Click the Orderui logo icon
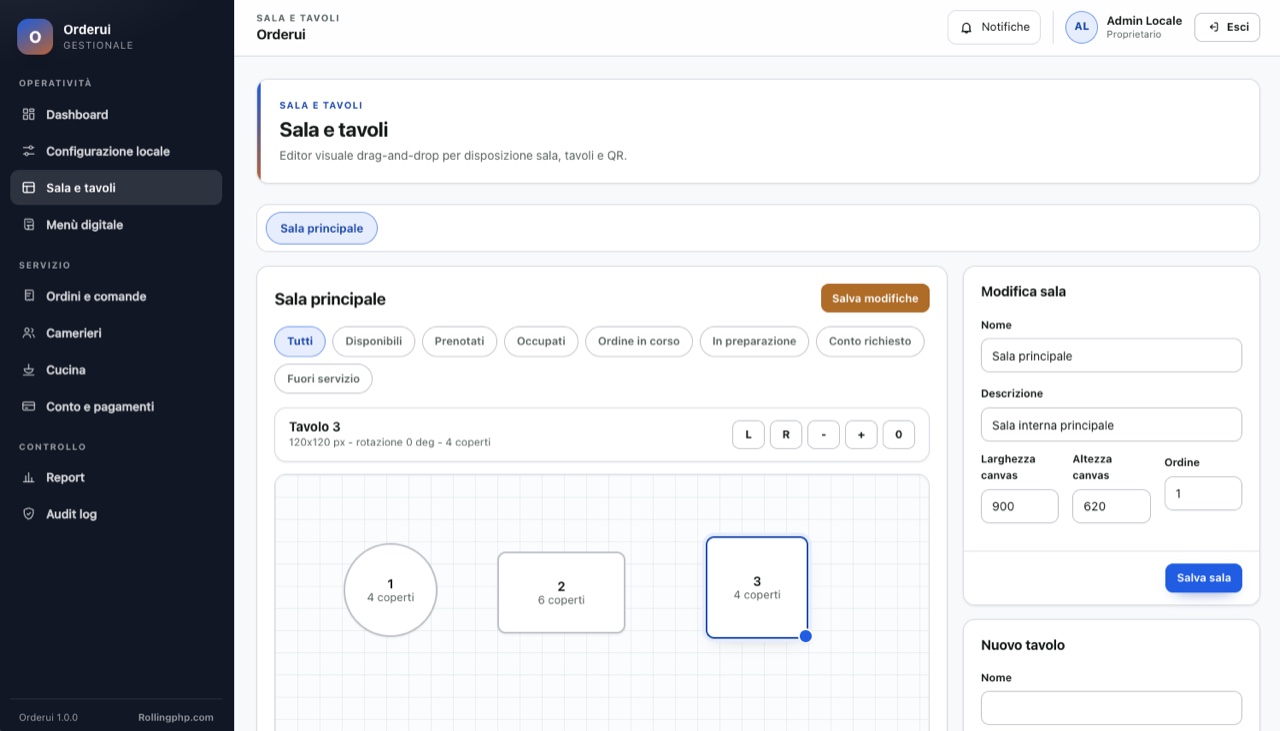1280x731 pixels. pyautogui.click(x=35, y=37)
